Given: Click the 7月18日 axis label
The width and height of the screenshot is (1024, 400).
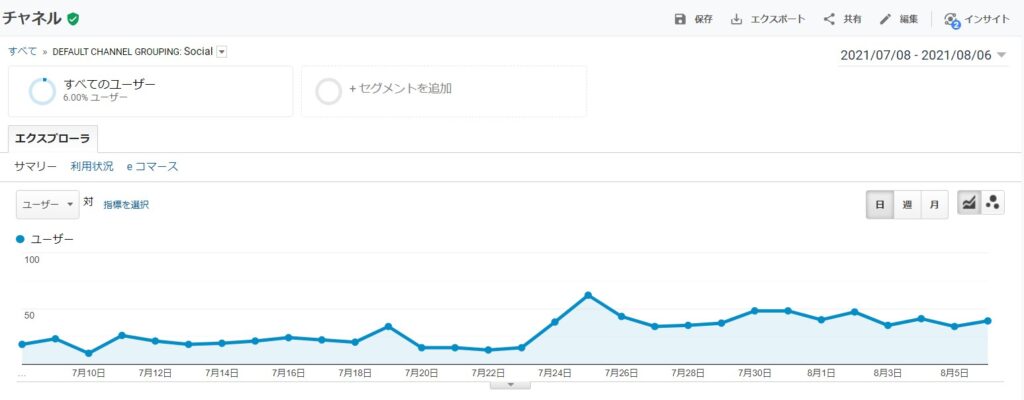Looking at the screenshot, I should (355, 373).
